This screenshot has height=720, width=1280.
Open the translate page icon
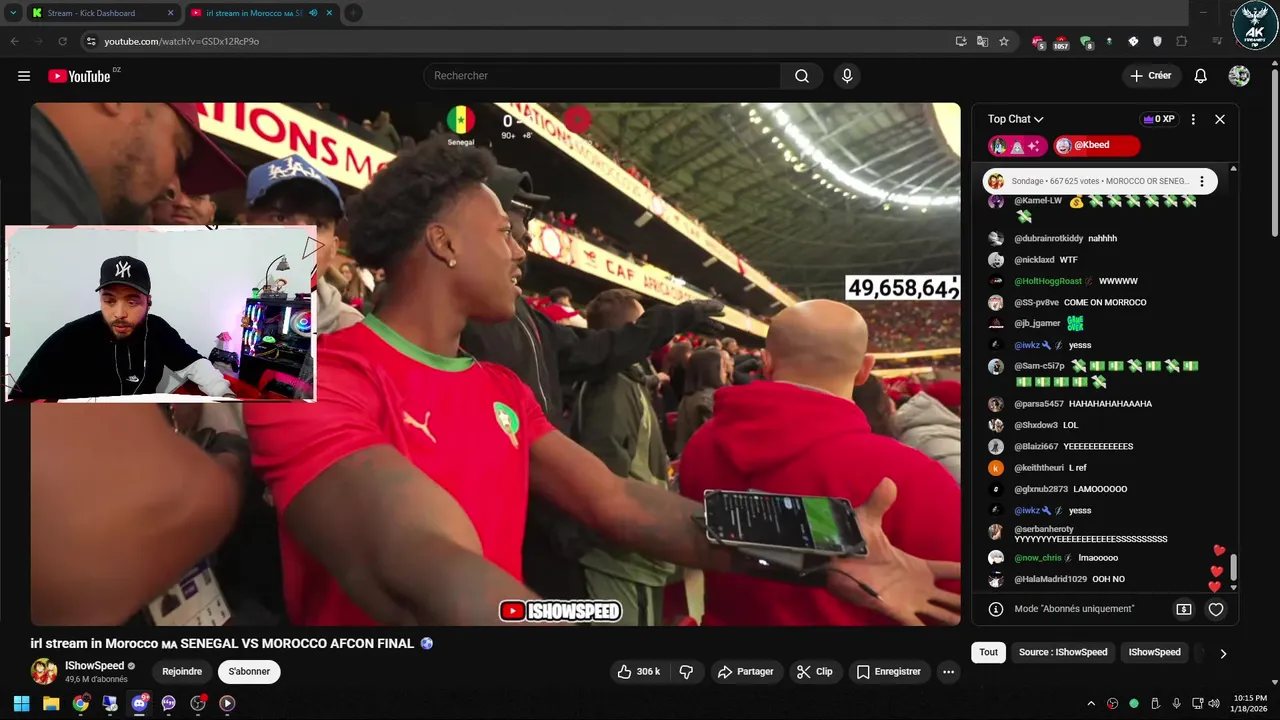pos(982,41)
